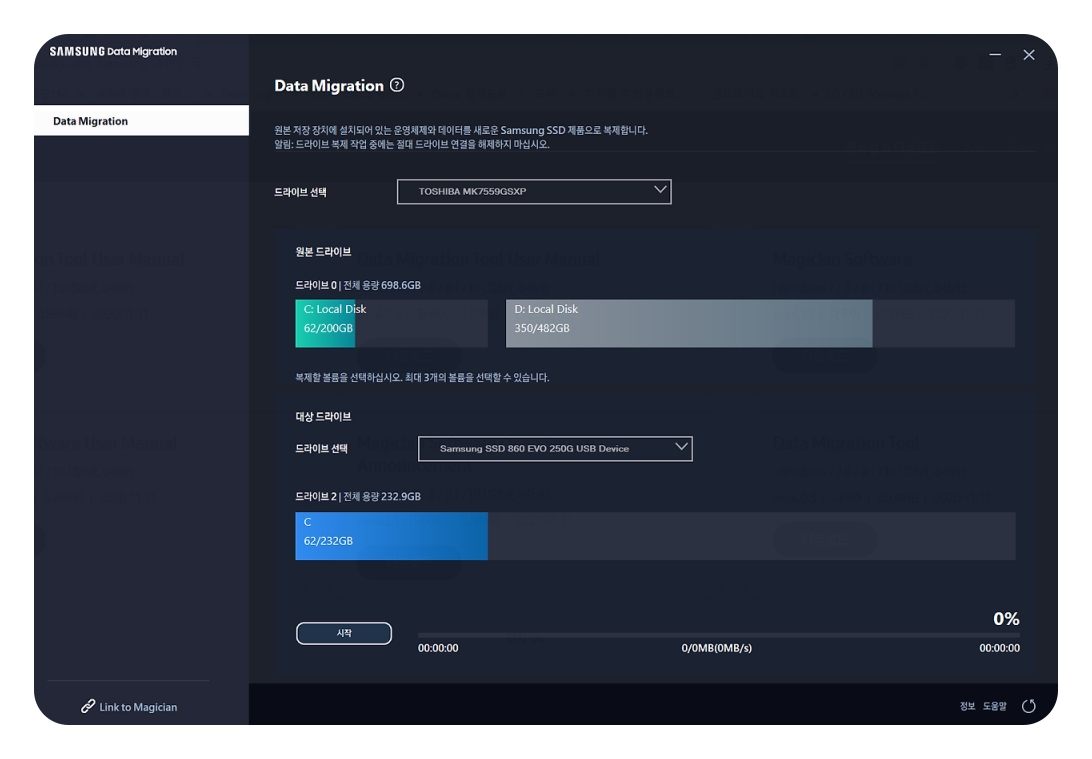Viewport: 1092px width, 759px height.
Task: Click the 시작 start button
Action: pyautogui.click(x=344, y=633)
